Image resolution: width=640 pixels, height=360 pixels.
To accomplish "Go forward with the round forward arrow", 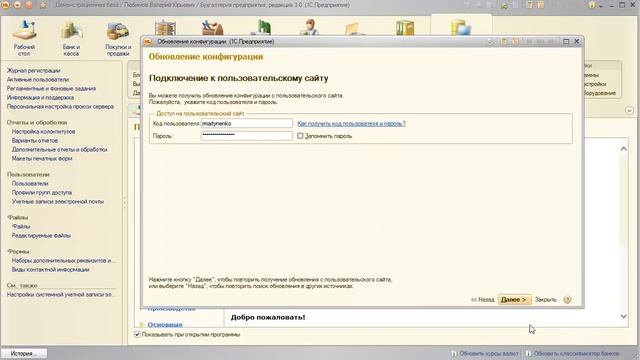I will [x=29, y=5].
